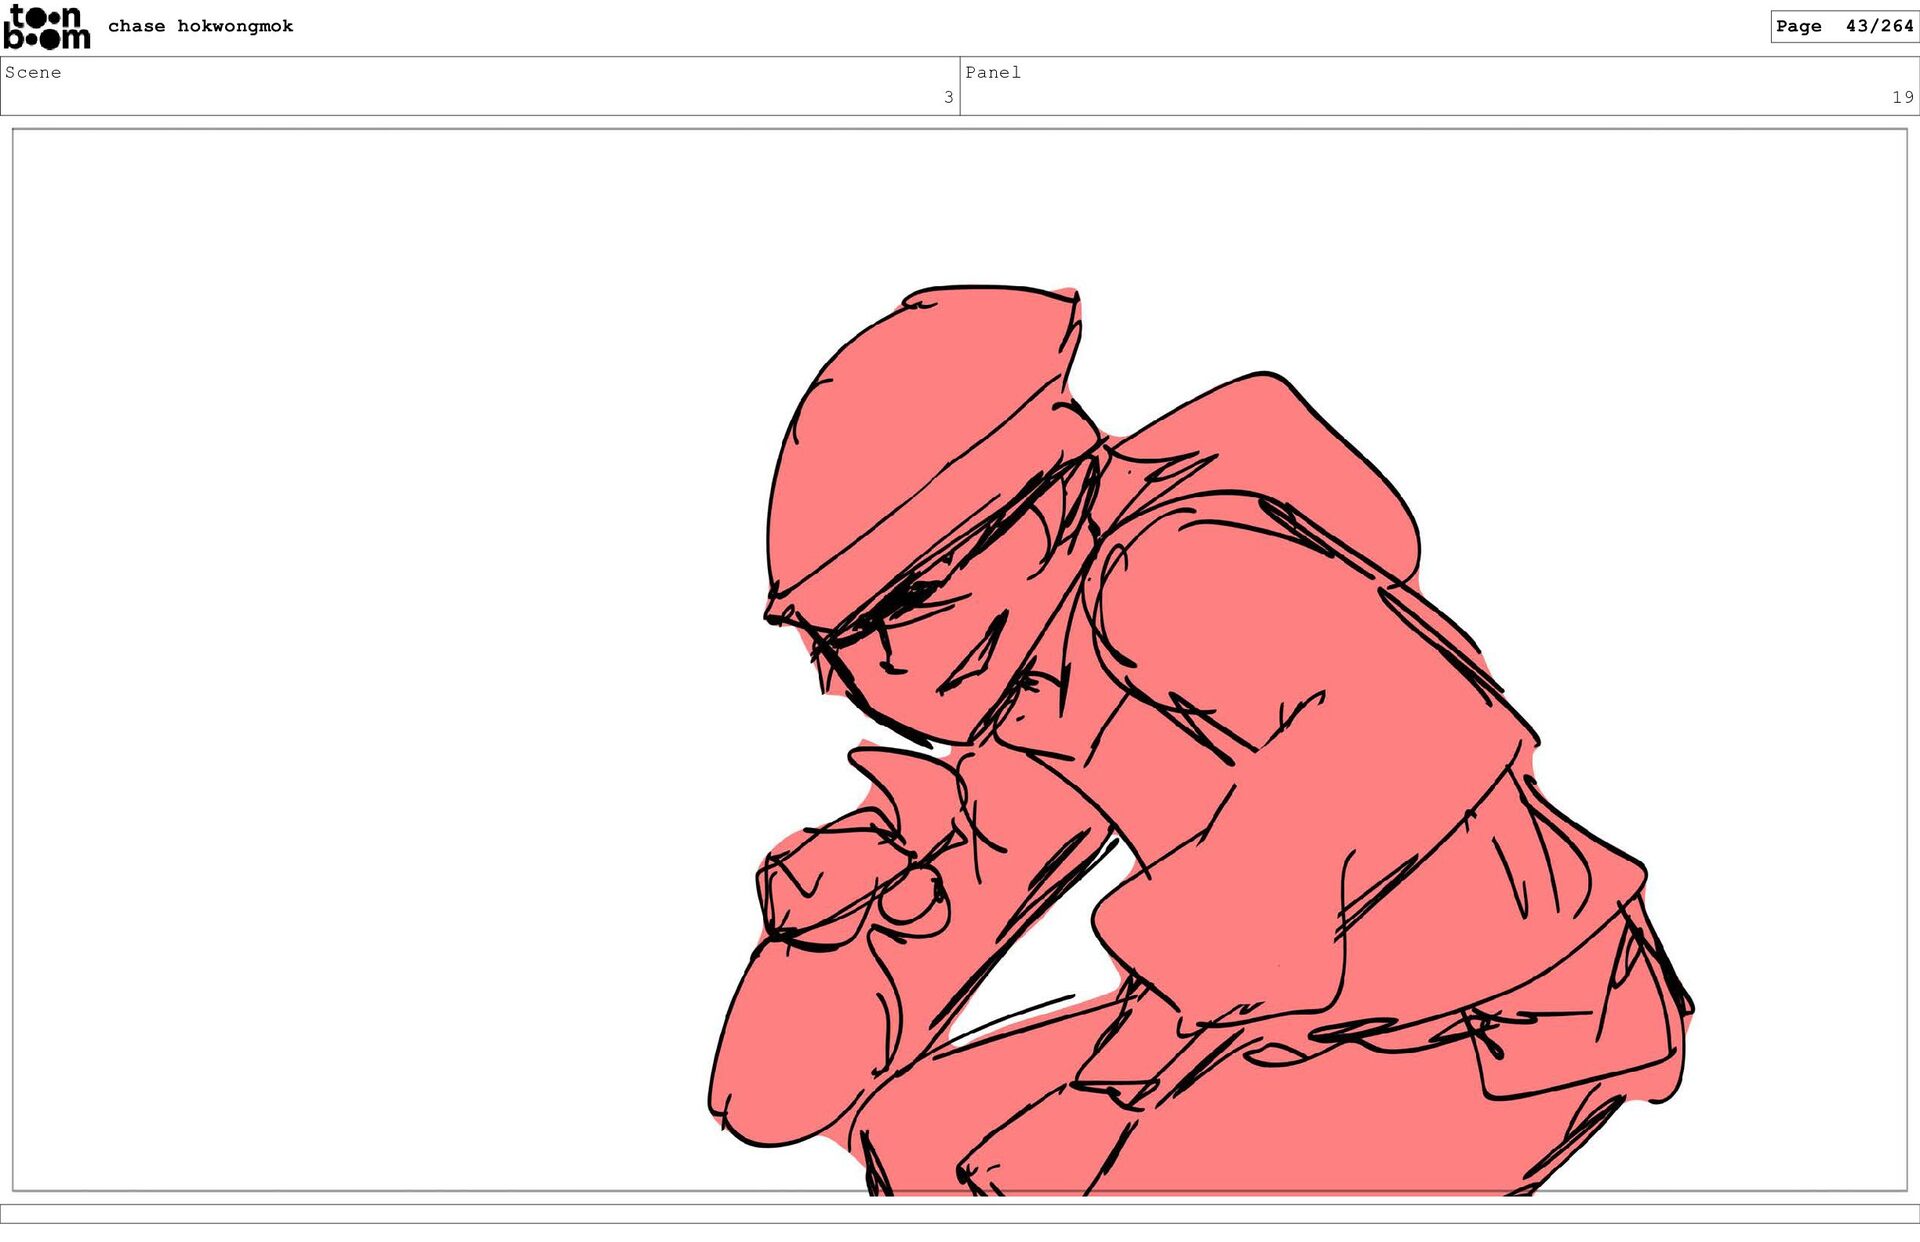Click the empty caption strip below the panel
The width and height of the screenshot is (1920, 1242).
pyautogui.click(x=960, y=1213)
